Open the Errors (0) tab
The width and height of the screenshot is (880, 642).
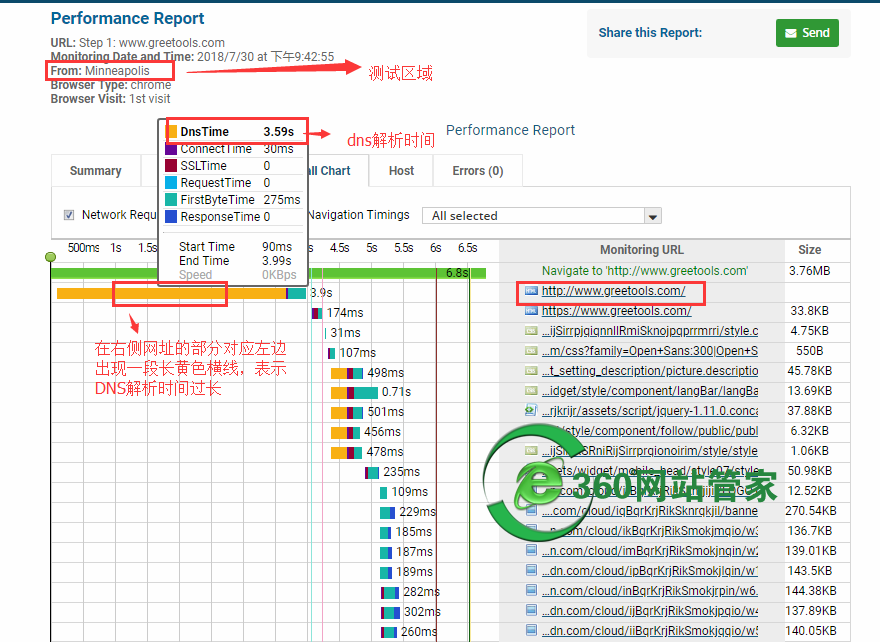point(478,171)
